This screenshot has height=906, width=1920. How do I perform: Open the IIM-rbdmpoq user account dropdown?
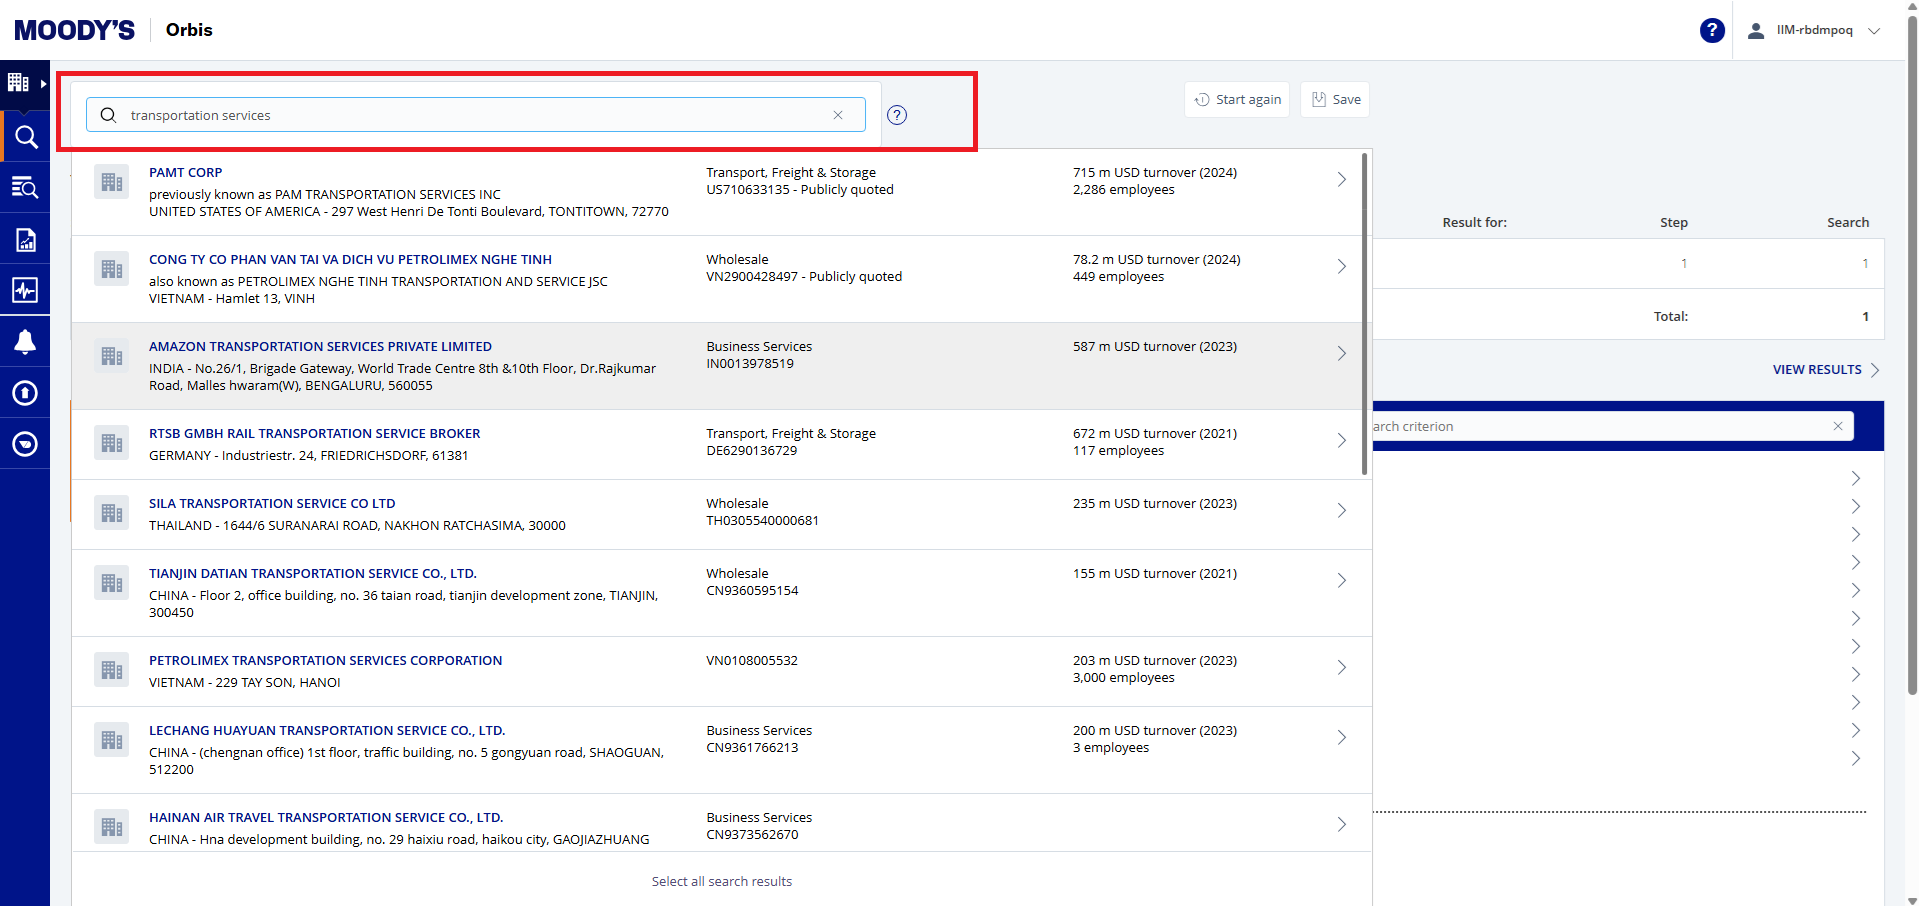pos(1813,30)
